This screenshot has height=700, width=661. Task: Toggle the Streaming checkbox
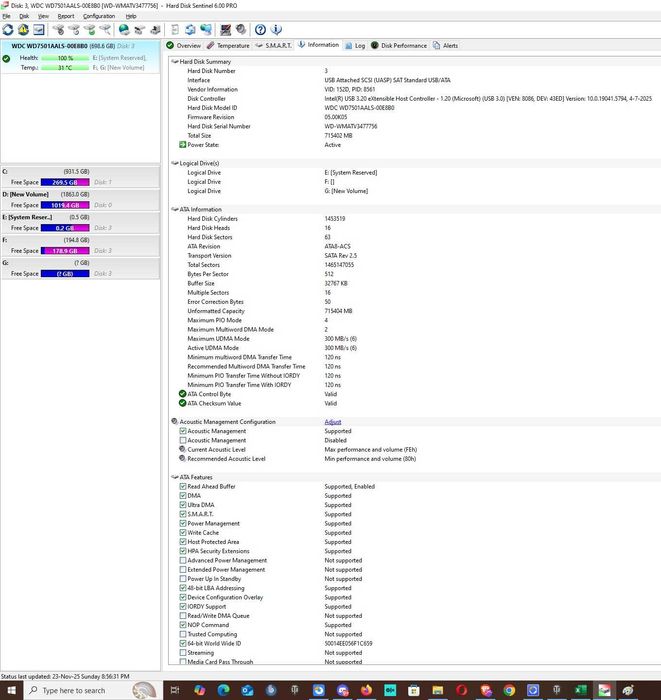pyautogui.click(x=183, y=653)
